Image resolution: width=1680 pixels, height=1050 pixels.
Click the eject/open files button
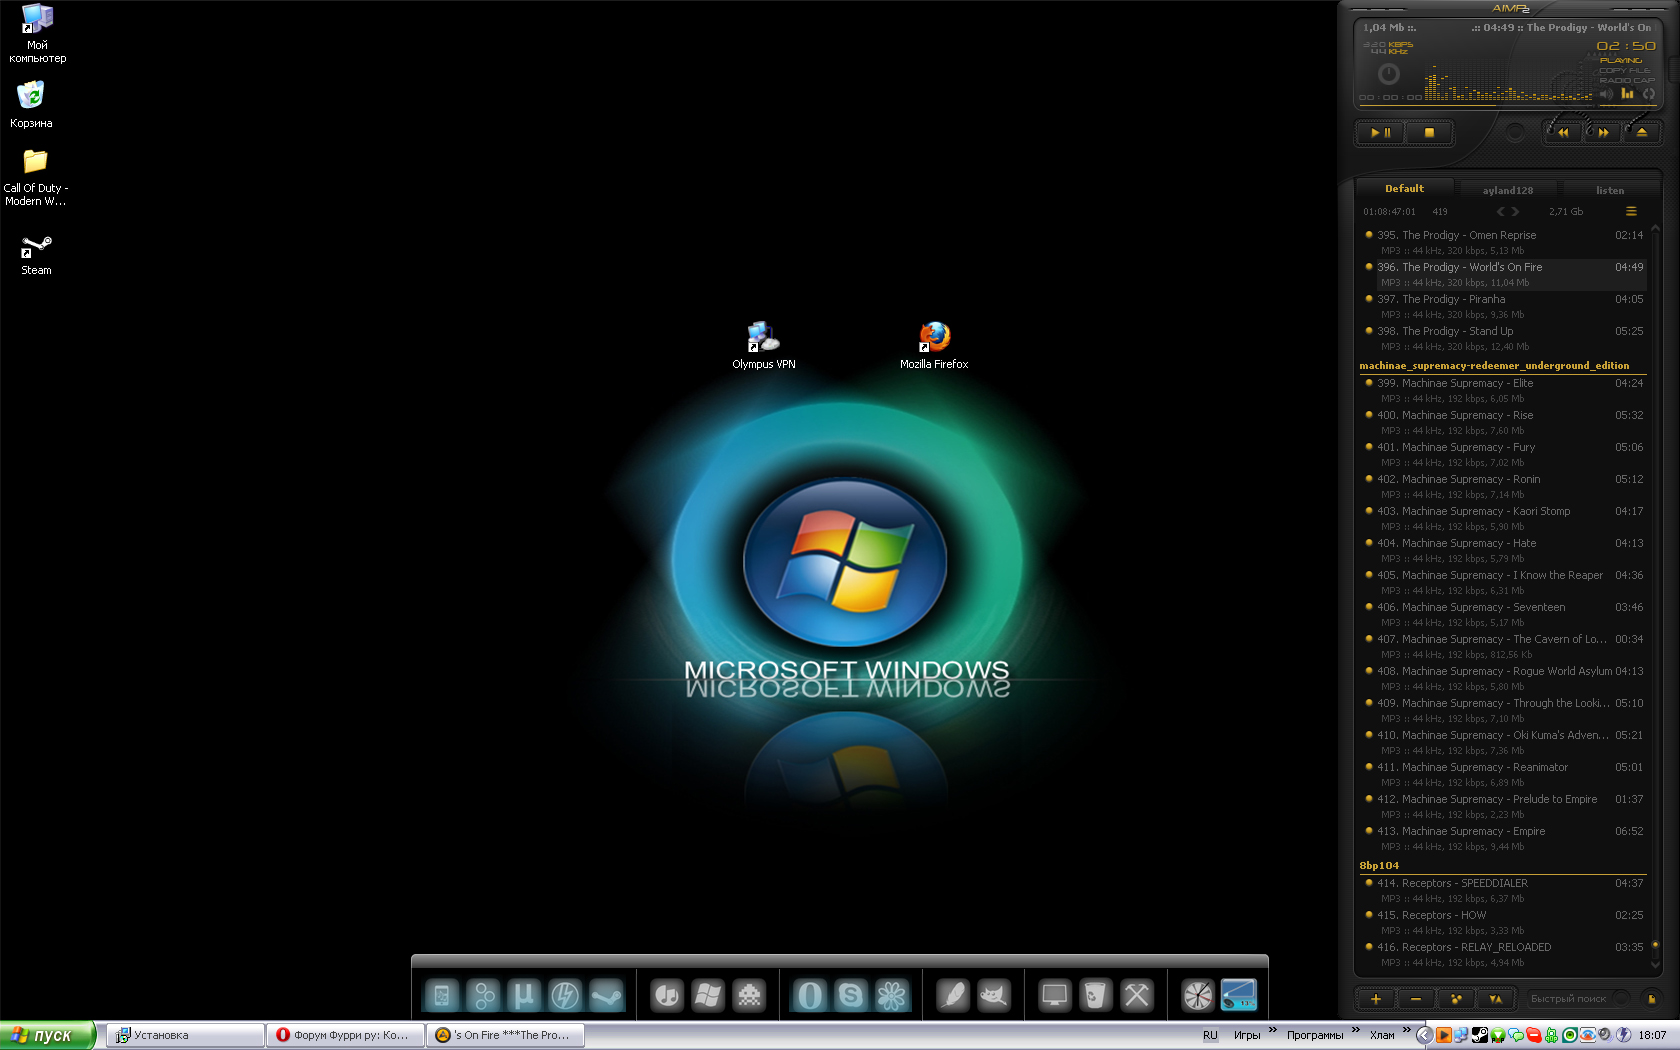click(x=1641, y=132)
